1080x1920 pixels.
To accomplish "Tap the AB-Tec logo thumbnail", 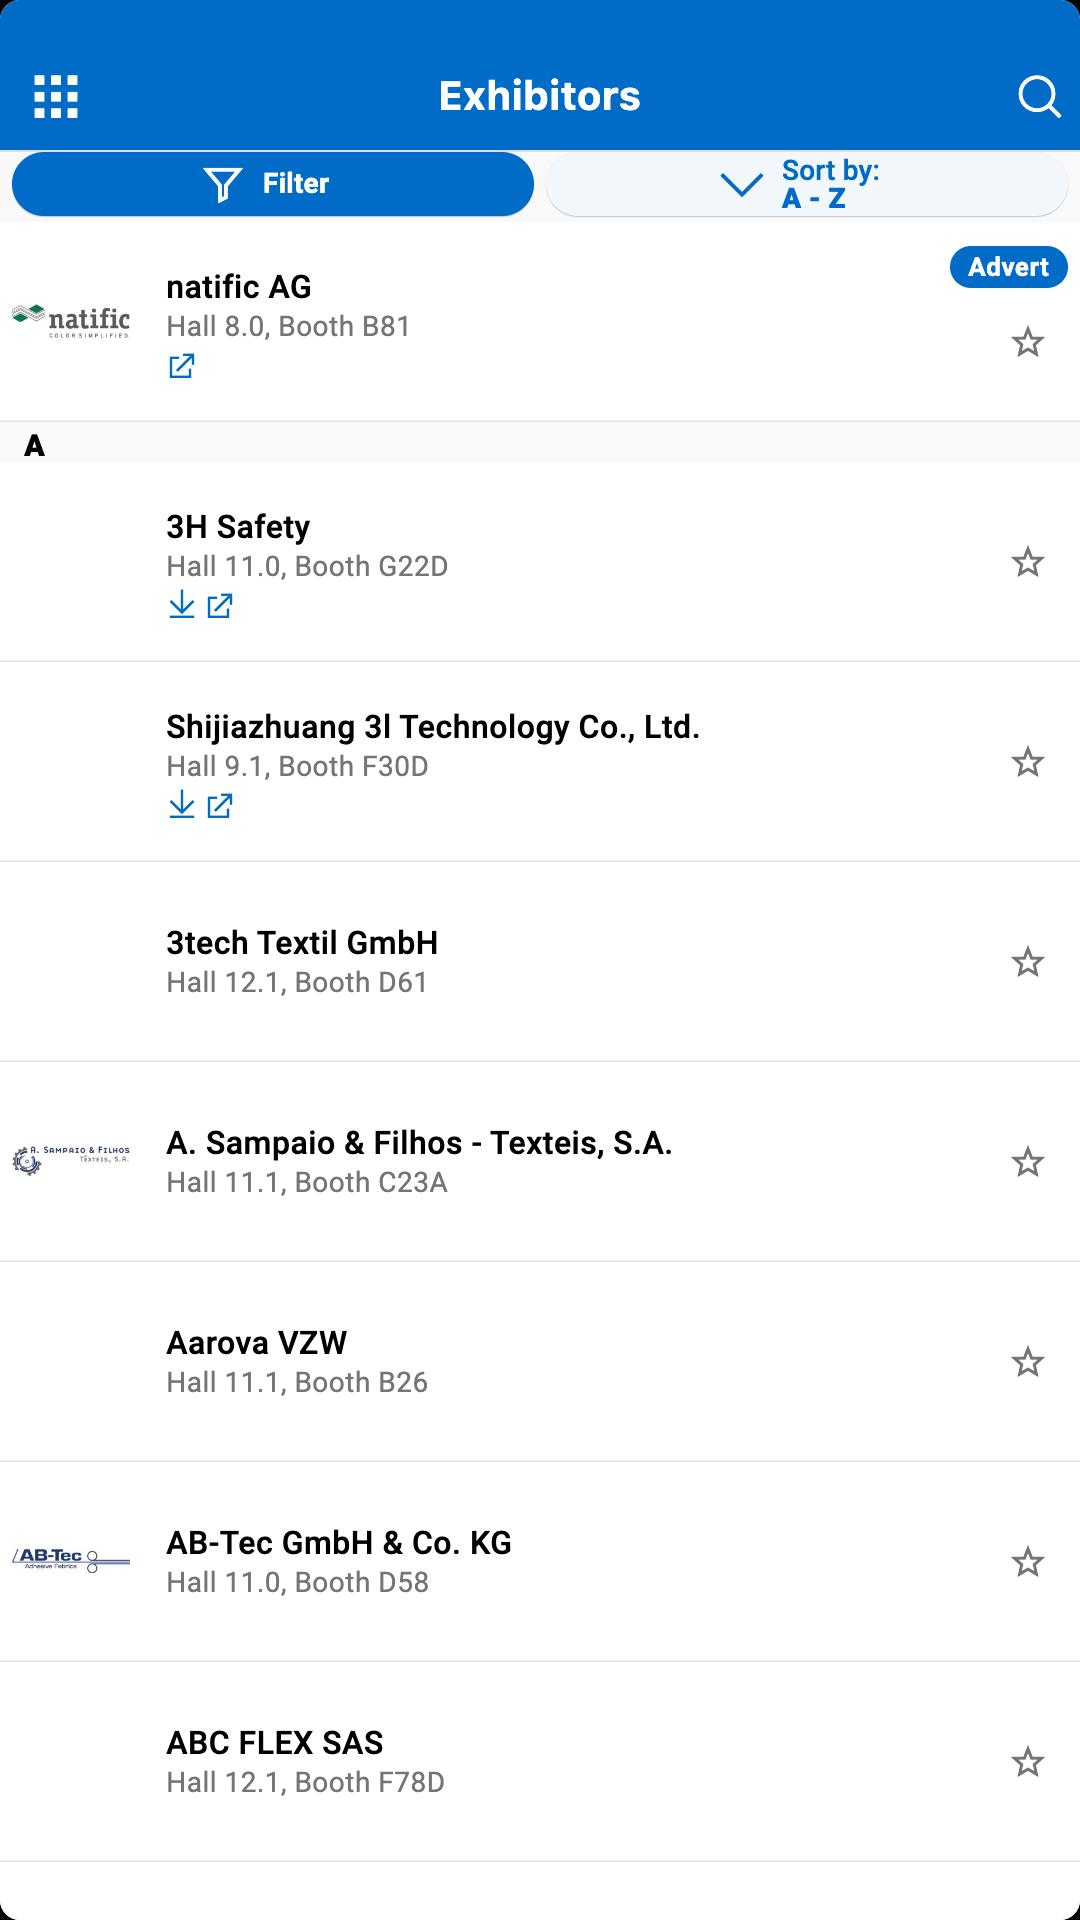I will click(x=71, y=1560).
